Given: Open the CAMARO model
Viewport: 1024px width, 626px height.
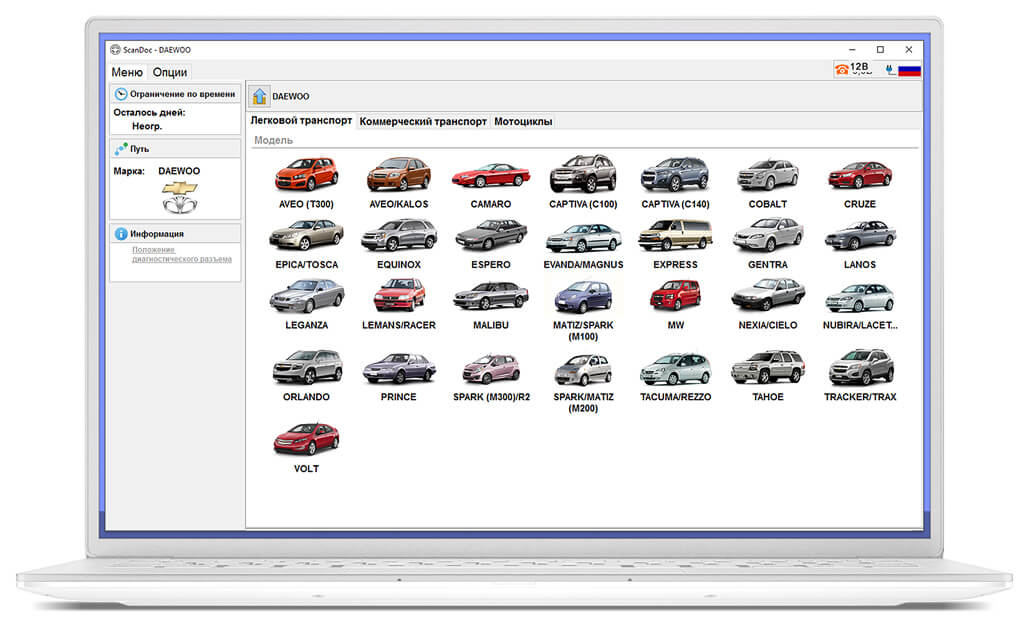Looking at the screenshot, I should (x=490, y=183).
